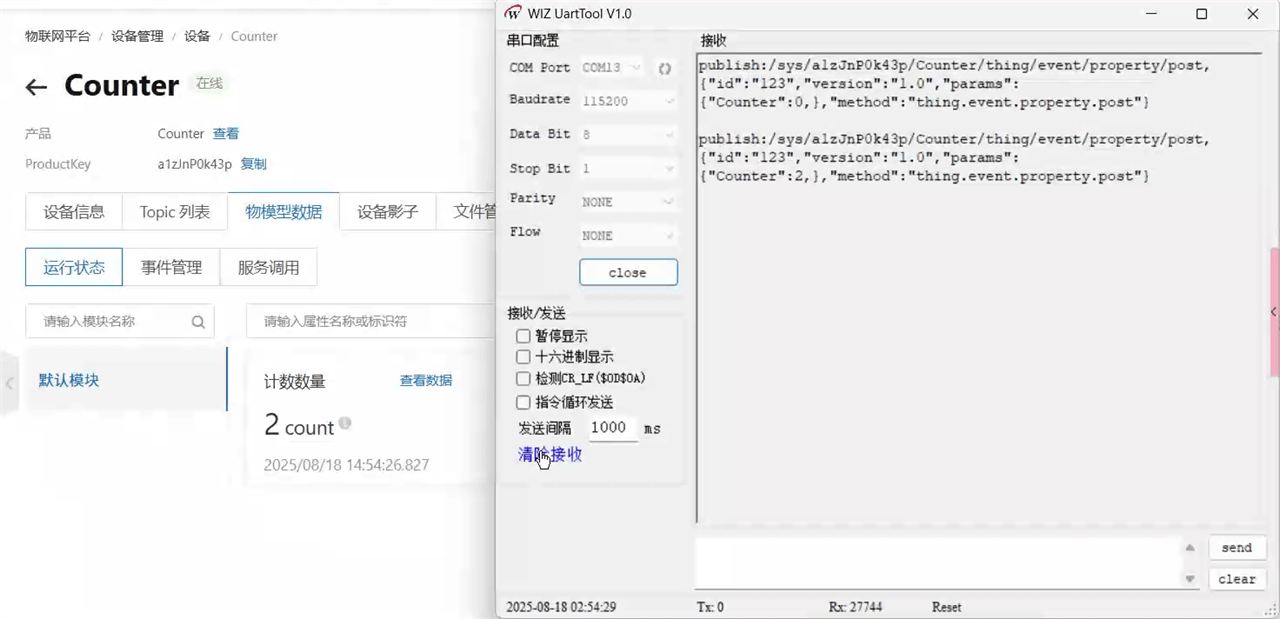Click the Rx: 27744 status text
This screenshot has width=1280, height=619.
(x=856, y=607)
